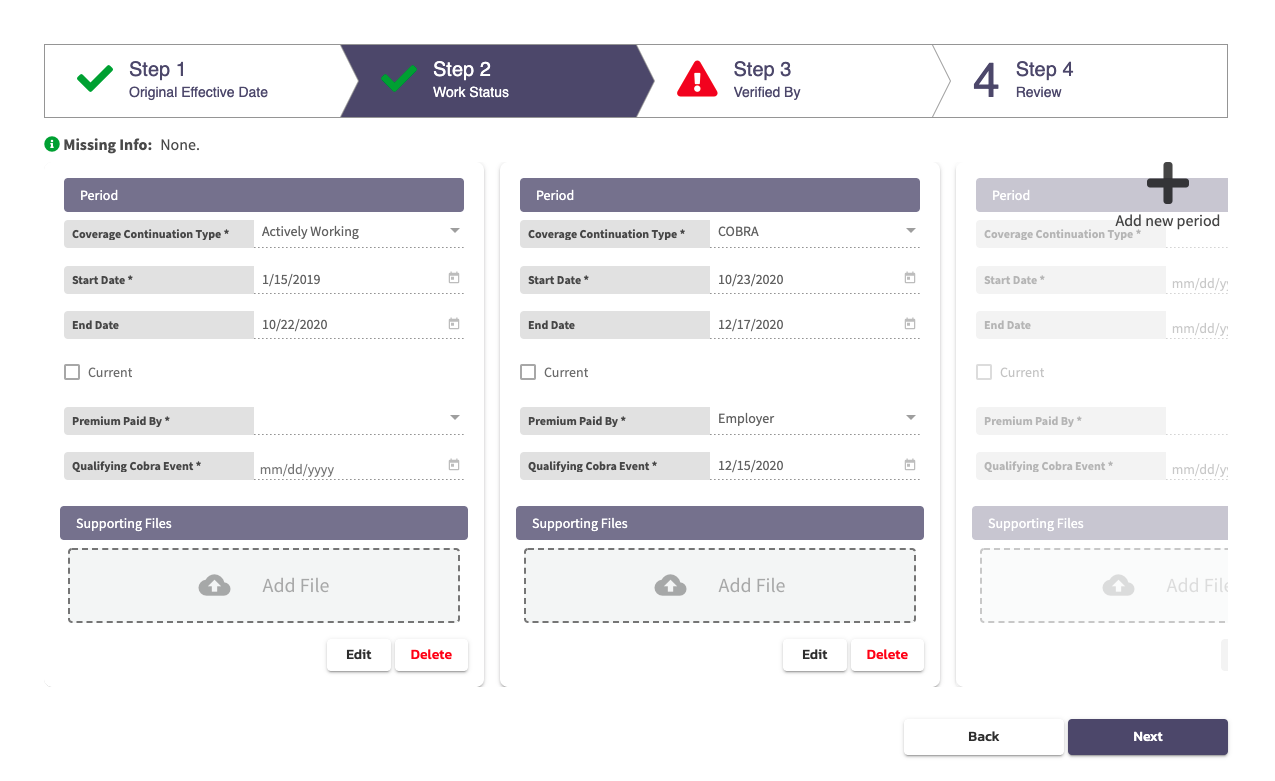Check the Current box for Actively Working period

pyautogui.click(x=72, y=371)
